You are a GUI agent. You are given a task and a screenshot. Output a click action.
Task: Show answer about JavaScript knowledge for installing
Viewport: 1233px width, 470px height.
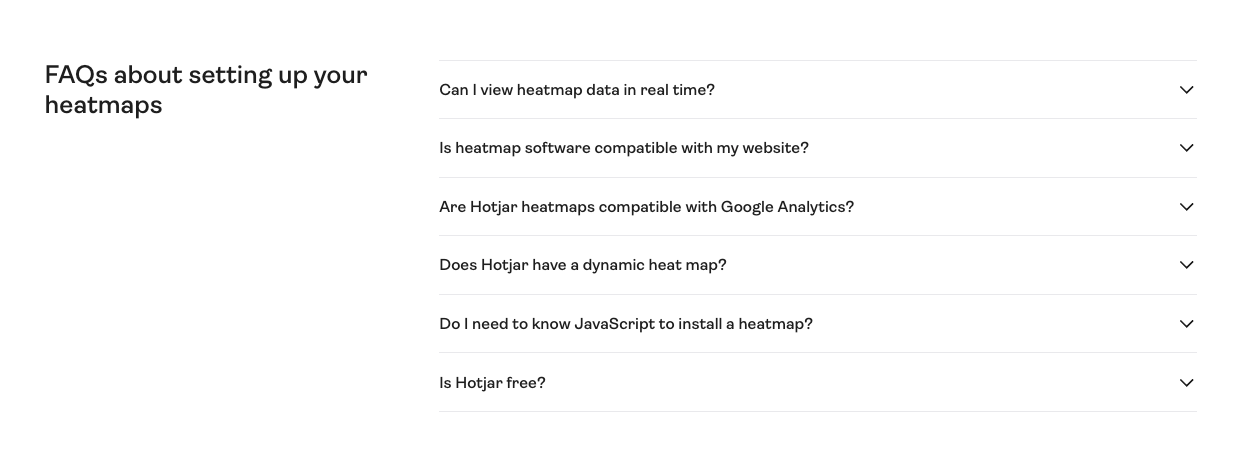pyautogui.click(x=626, y=324)
